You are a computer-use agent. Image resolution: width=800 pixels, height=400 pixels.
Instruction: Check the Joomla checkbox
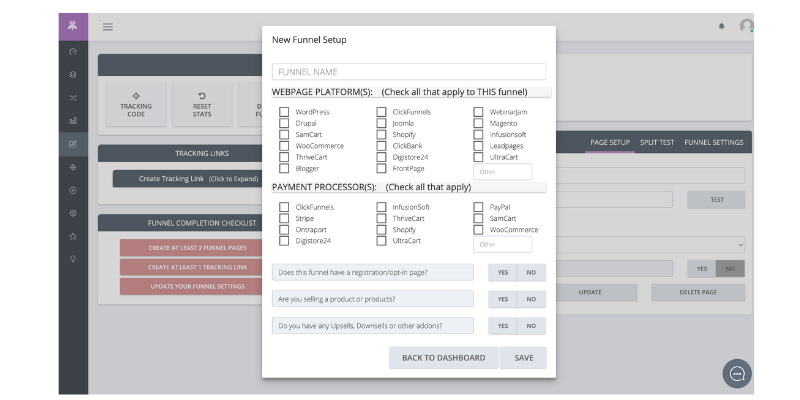point(381,123)
